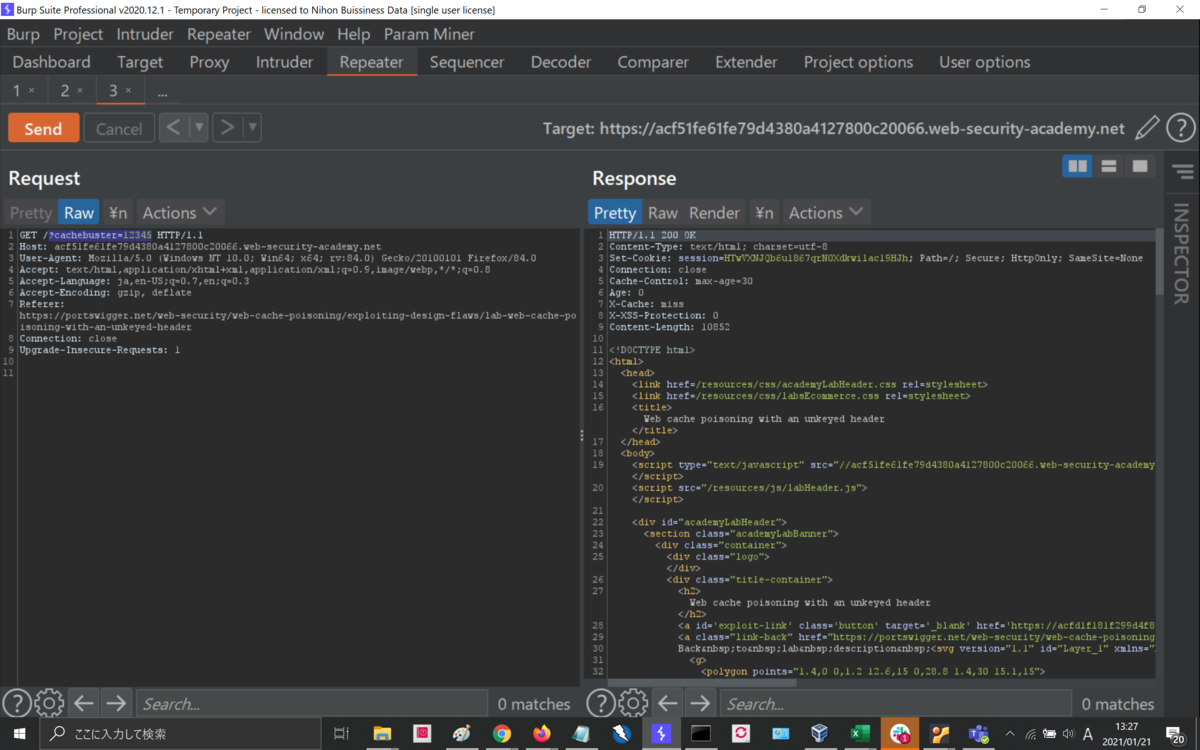
Task: Open the Request Actions dropdown
Action: tap(180, 212)
